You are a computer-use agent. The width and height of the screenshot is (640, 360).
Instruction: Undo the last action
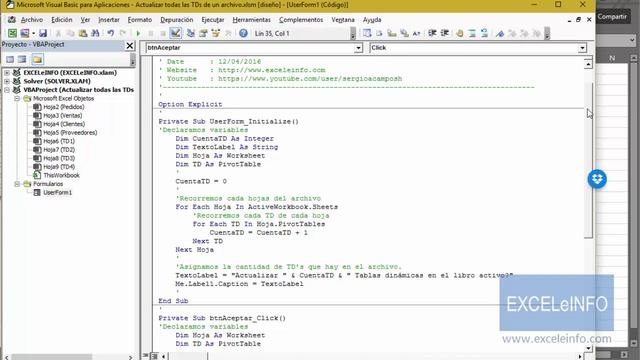click(111, 33)
